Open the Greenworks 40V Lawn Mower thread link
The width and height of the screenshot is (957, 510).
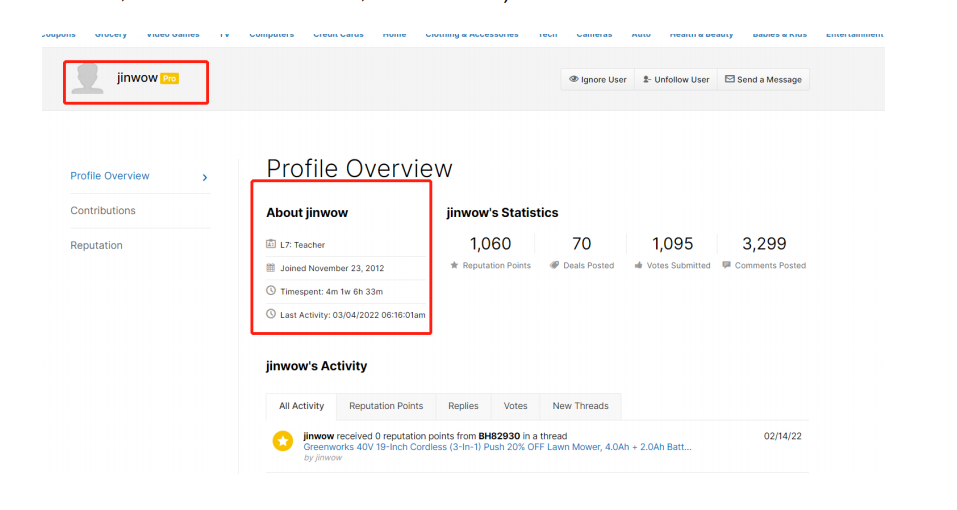coord(497,447)
